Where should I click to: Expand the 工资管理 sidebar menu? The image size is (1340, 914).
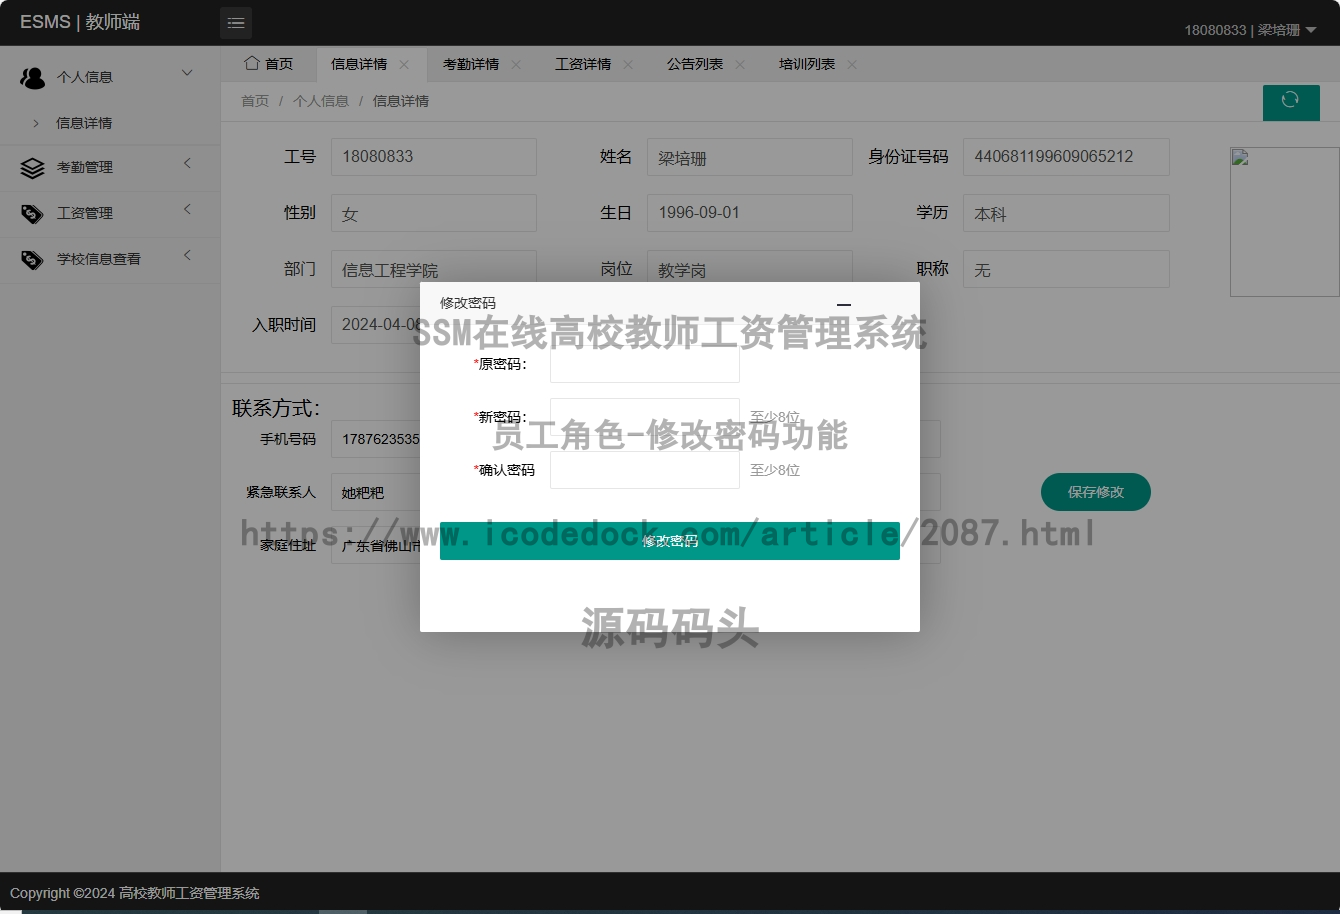point(187,209)
